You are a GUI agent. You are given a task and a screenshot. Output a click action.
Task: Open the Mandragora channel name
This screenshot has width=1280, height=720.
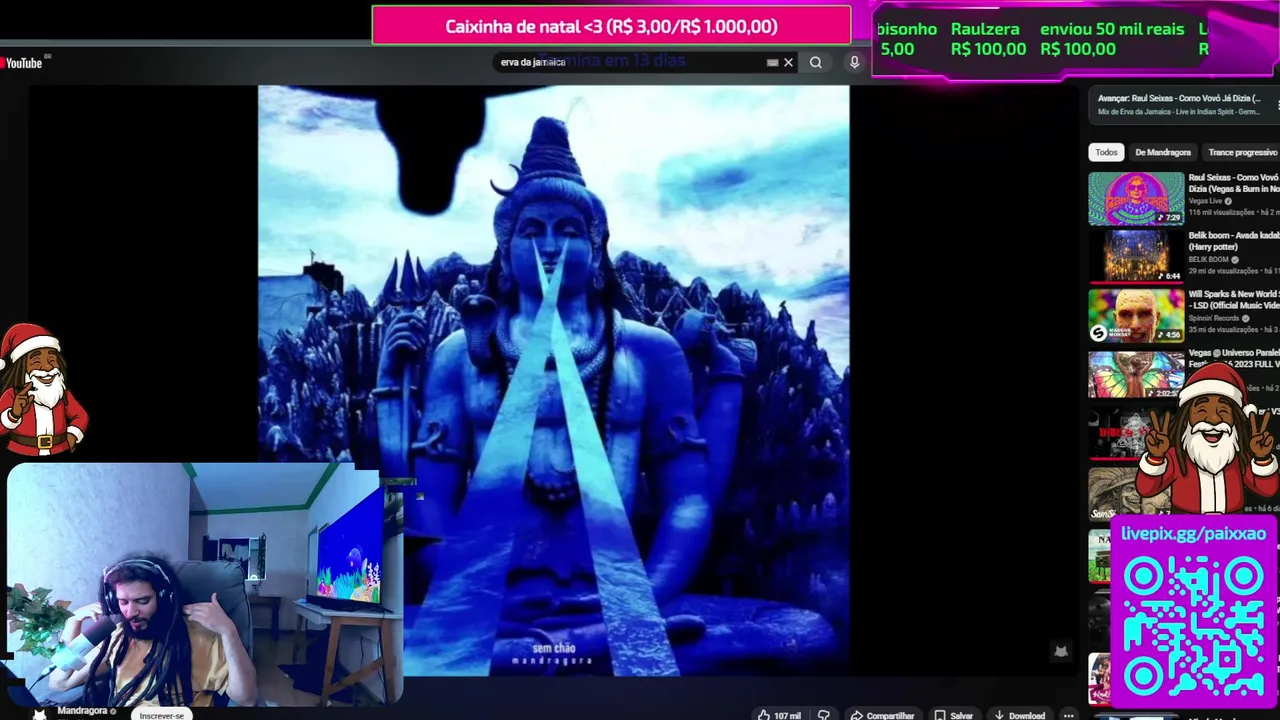point(82,711)
